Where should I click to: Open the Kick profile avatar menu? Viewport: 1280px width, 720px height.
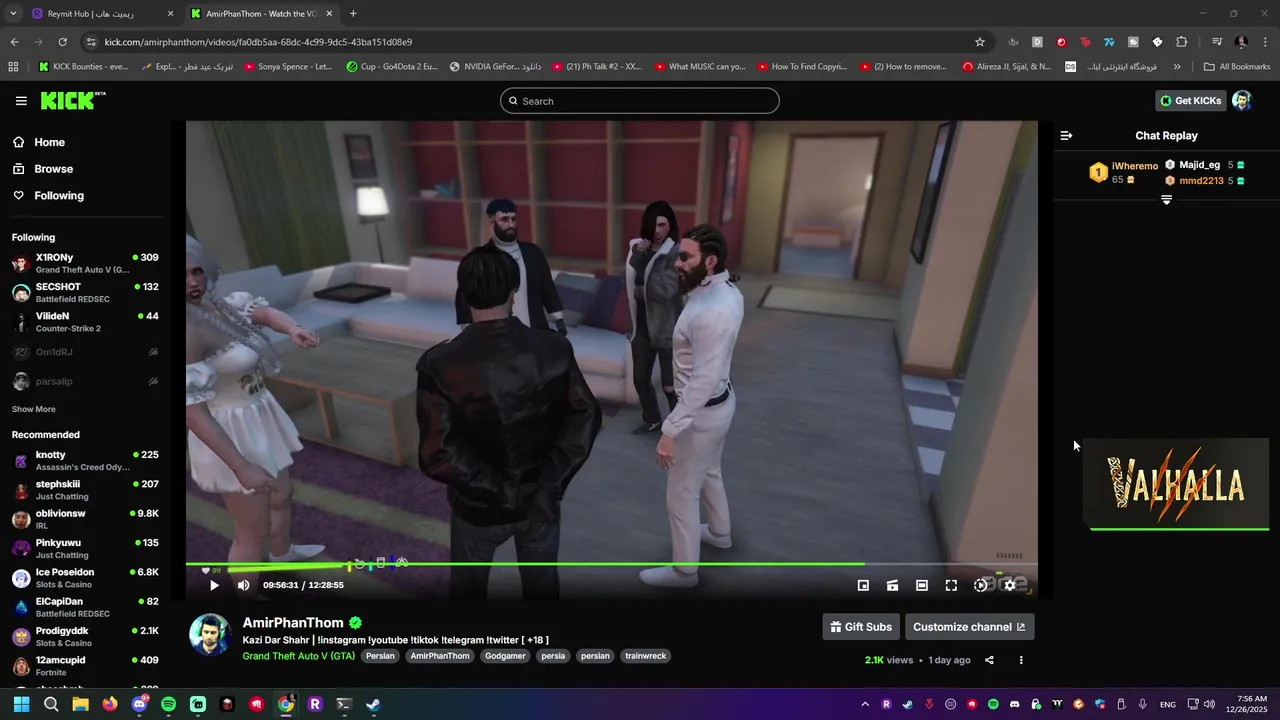1242,100
